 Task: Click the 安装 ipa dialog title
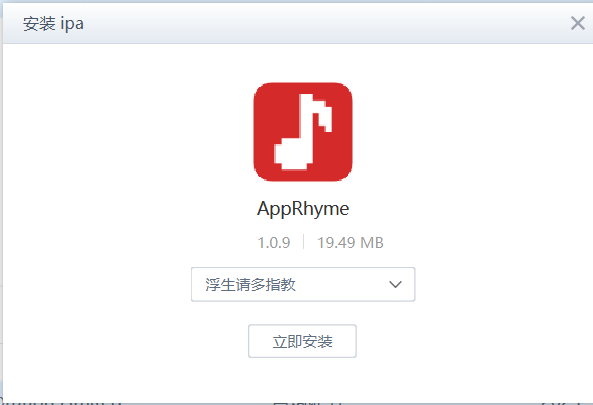(53, 24)
